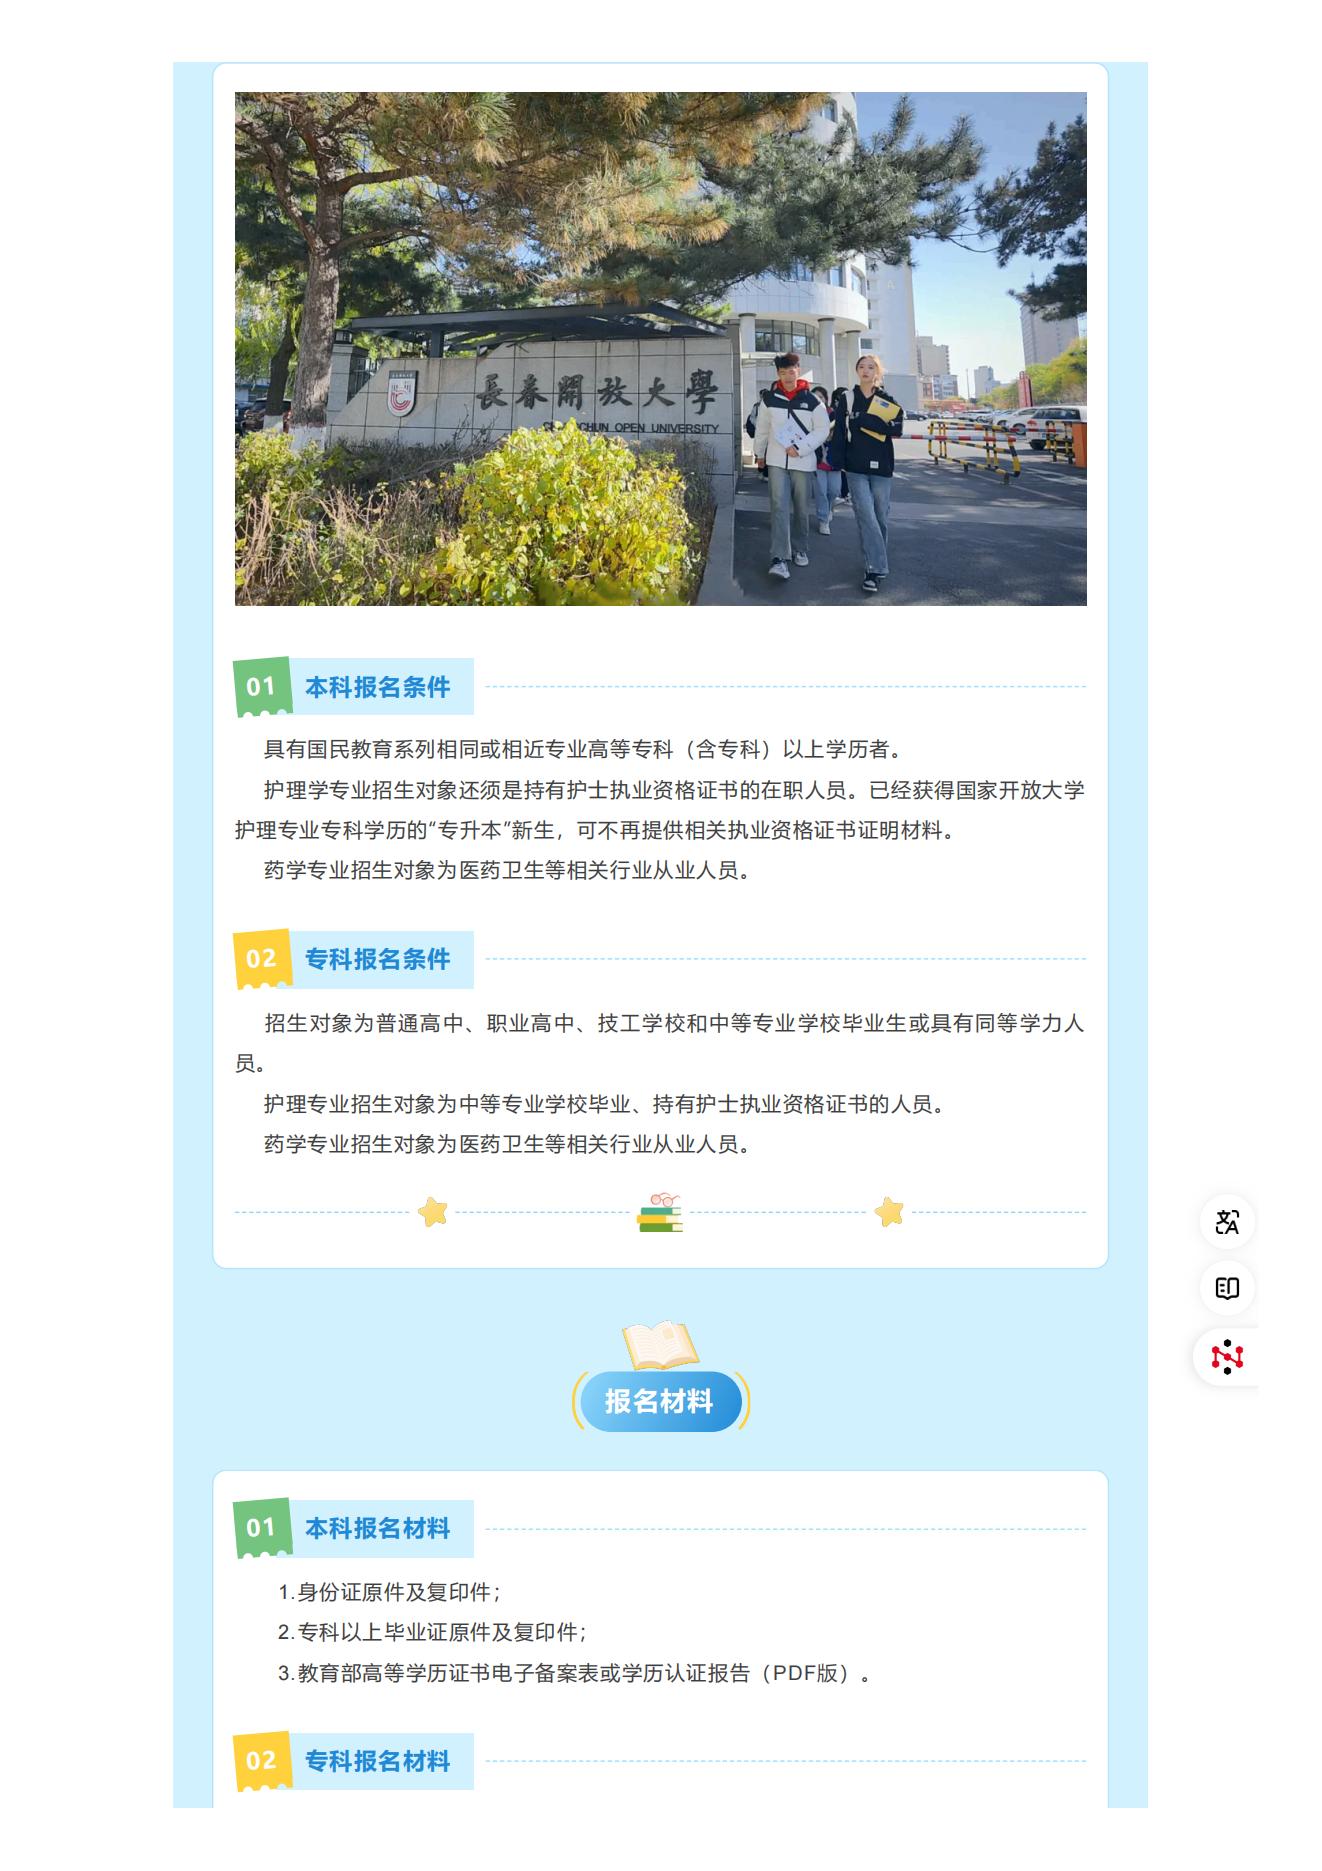Select the 01 本科报名条件 heading
The height and width of the screenshot is (1871, 1322).
point(354,687)
